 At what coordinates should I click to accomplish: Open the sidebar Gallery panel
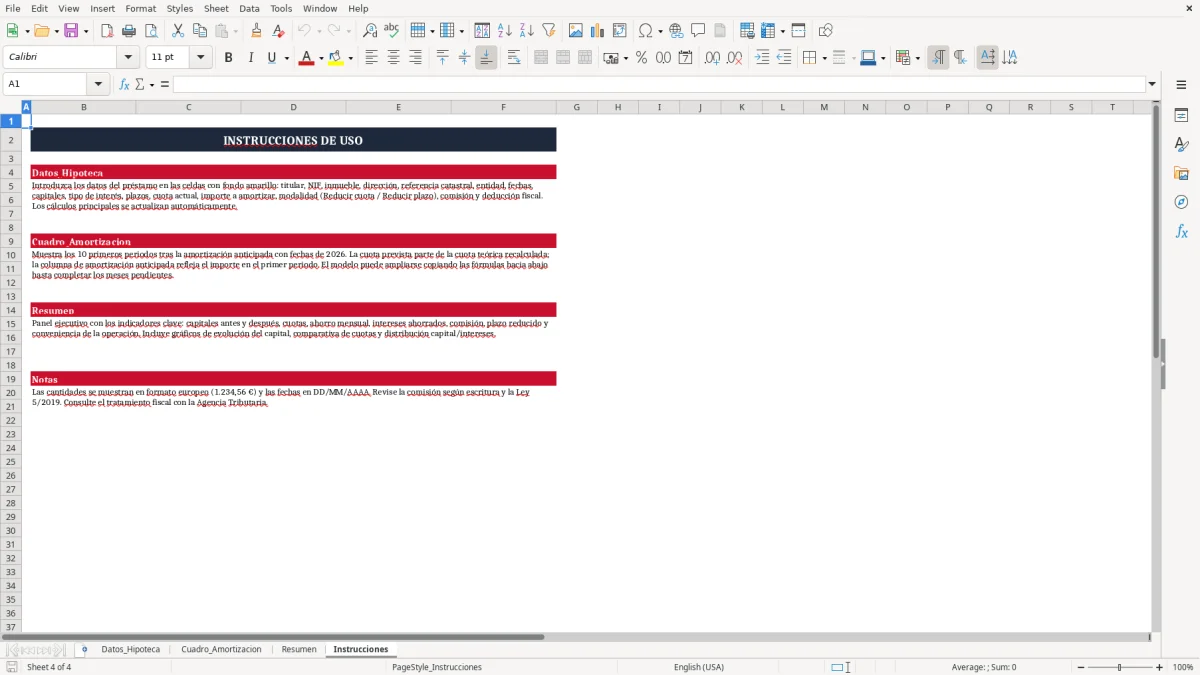(1181, 173)
